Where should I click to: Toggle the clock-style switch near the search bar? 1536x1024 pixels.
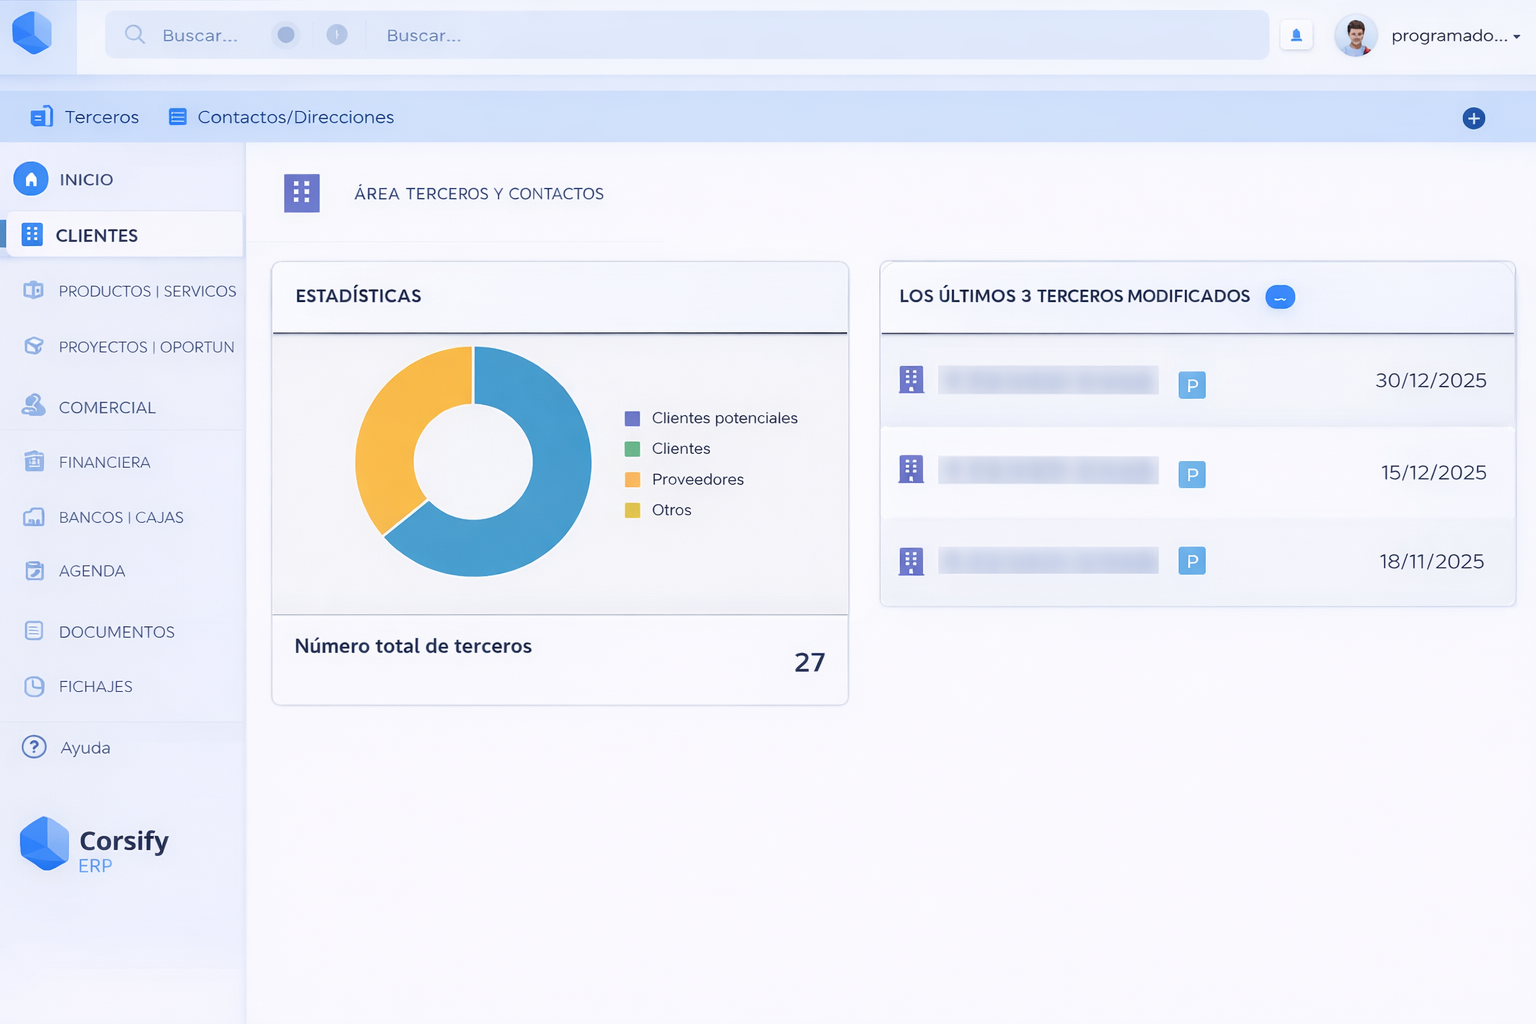coord(337,34)
